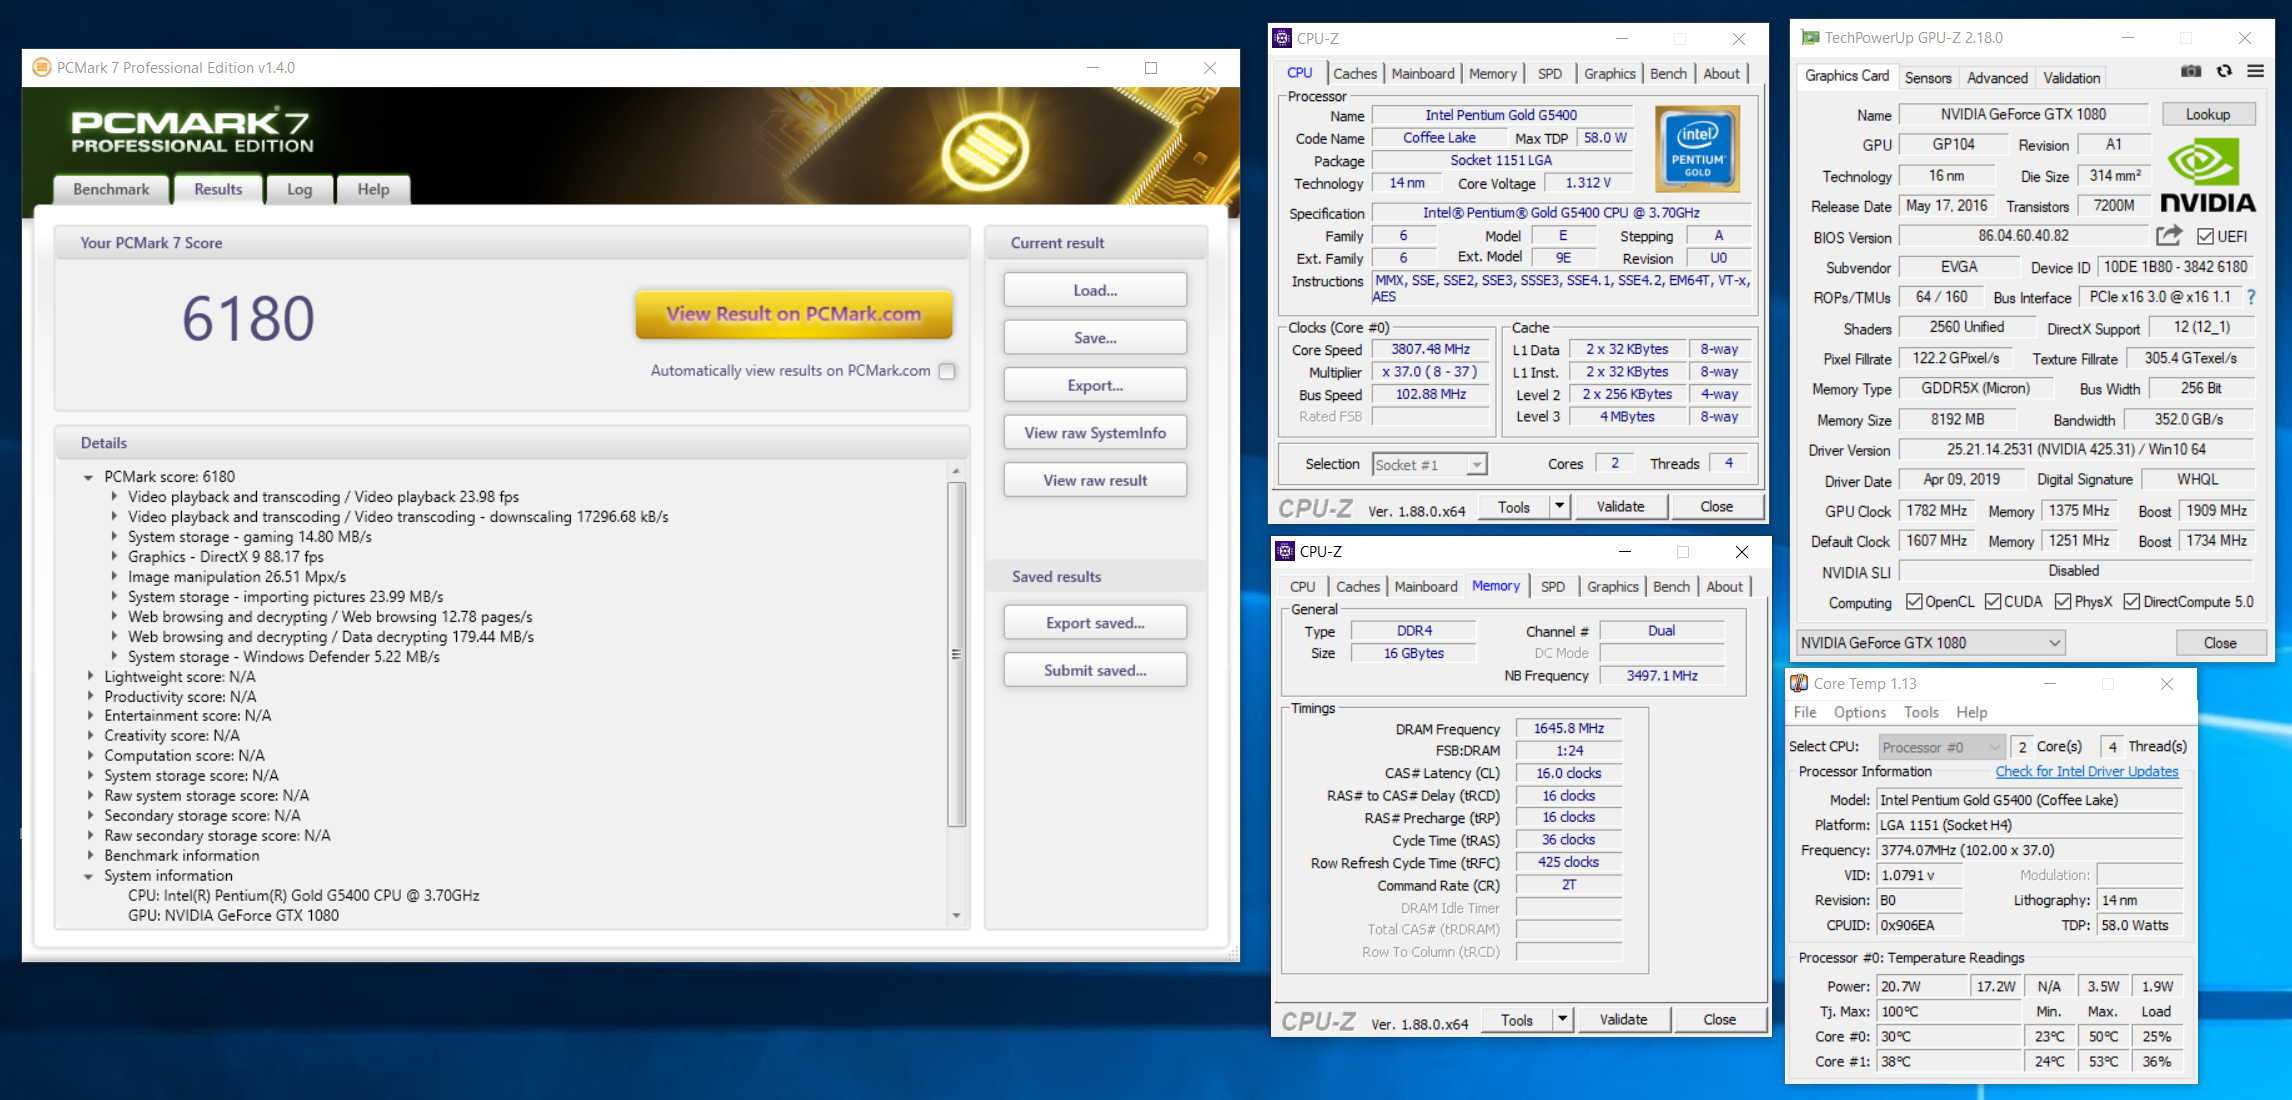Open Bench tab in lower CPU-Z
Viewport: 2292px width, 1100px height.
click(1671, 586)
